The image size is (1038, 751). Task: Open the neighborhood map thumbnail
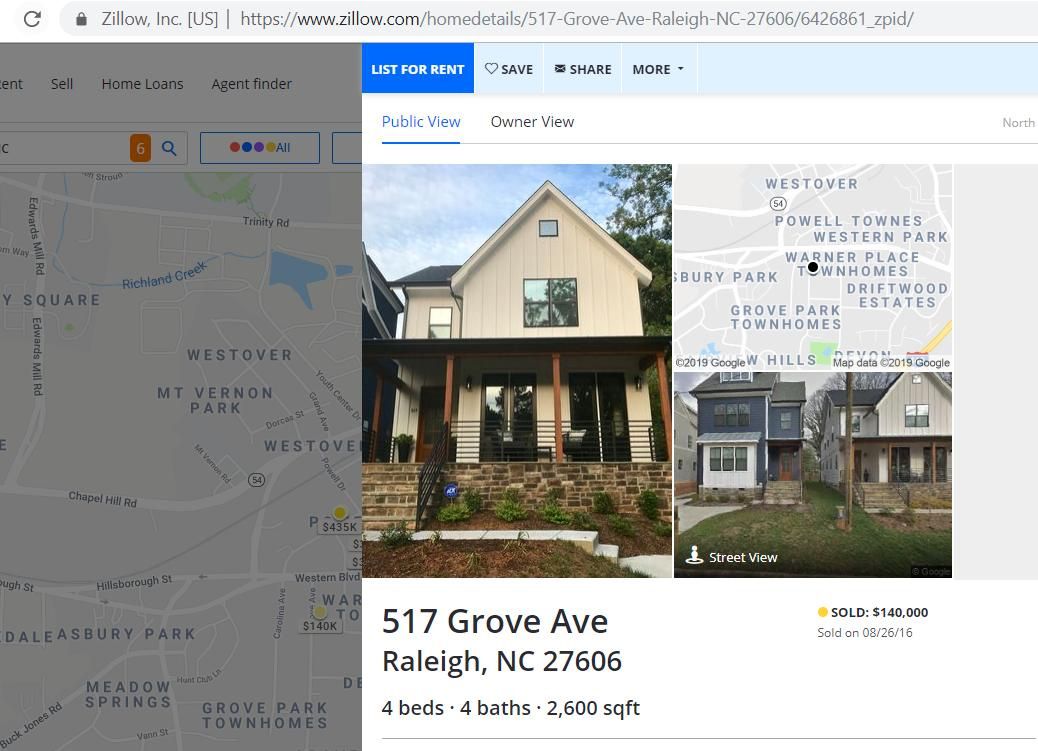813,267
